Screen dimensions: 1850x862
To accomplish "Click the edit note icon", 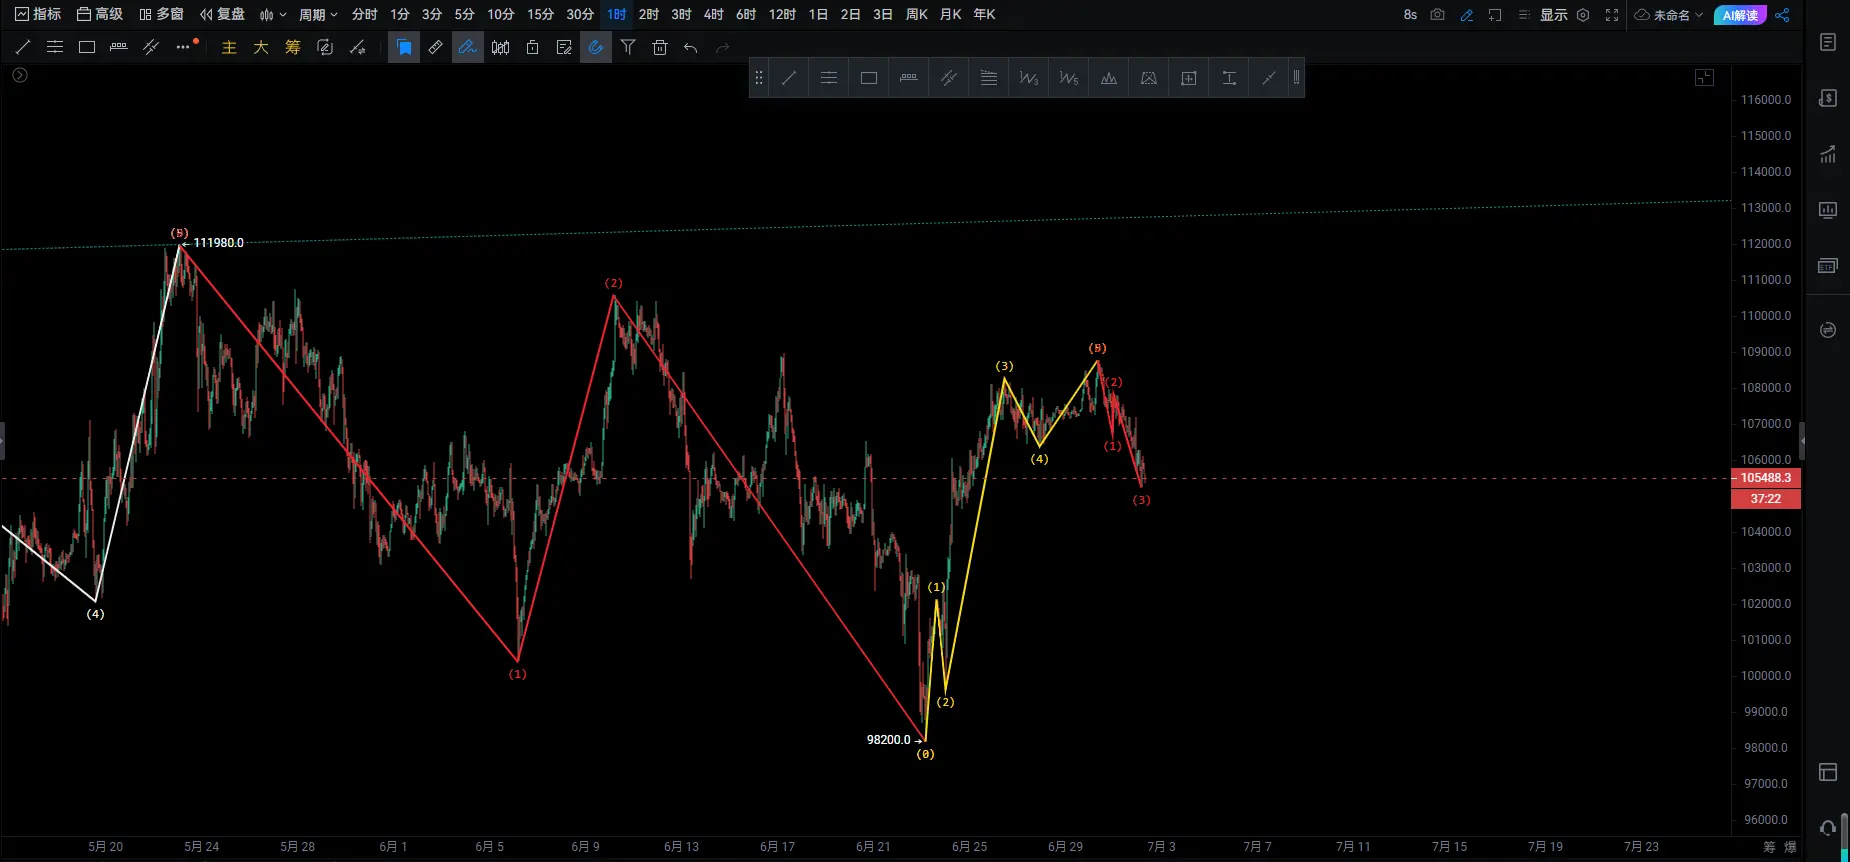I will [x=564, y=47].
